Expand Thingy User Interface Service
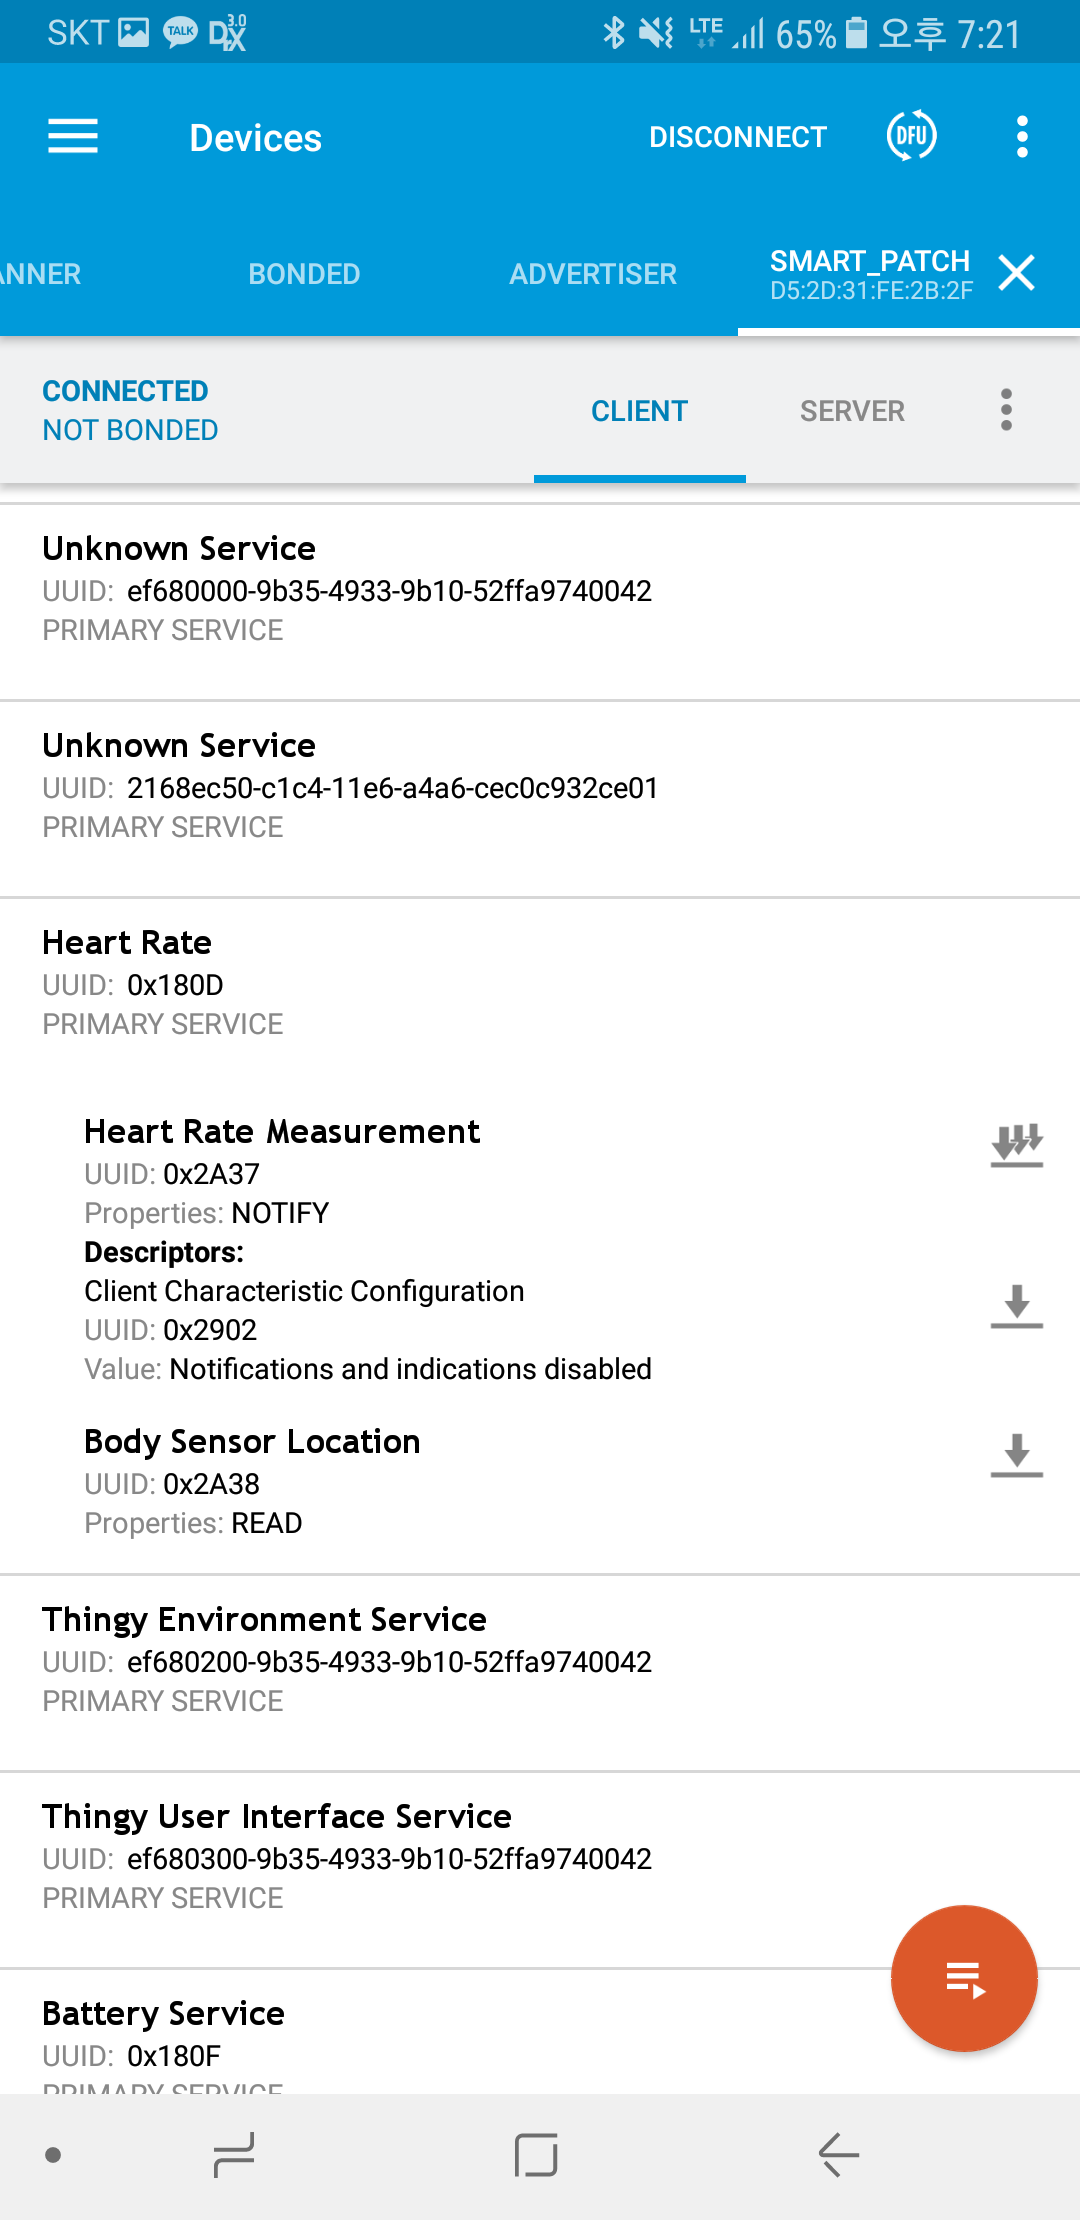 540,1870
